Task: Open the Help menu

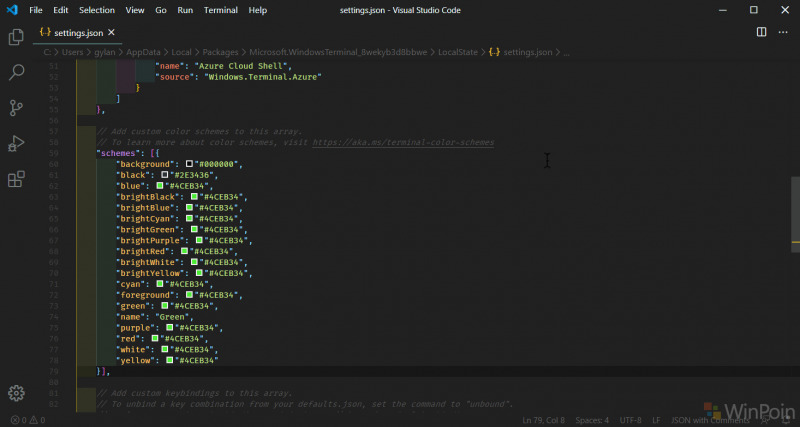Action: click(258, 10)
